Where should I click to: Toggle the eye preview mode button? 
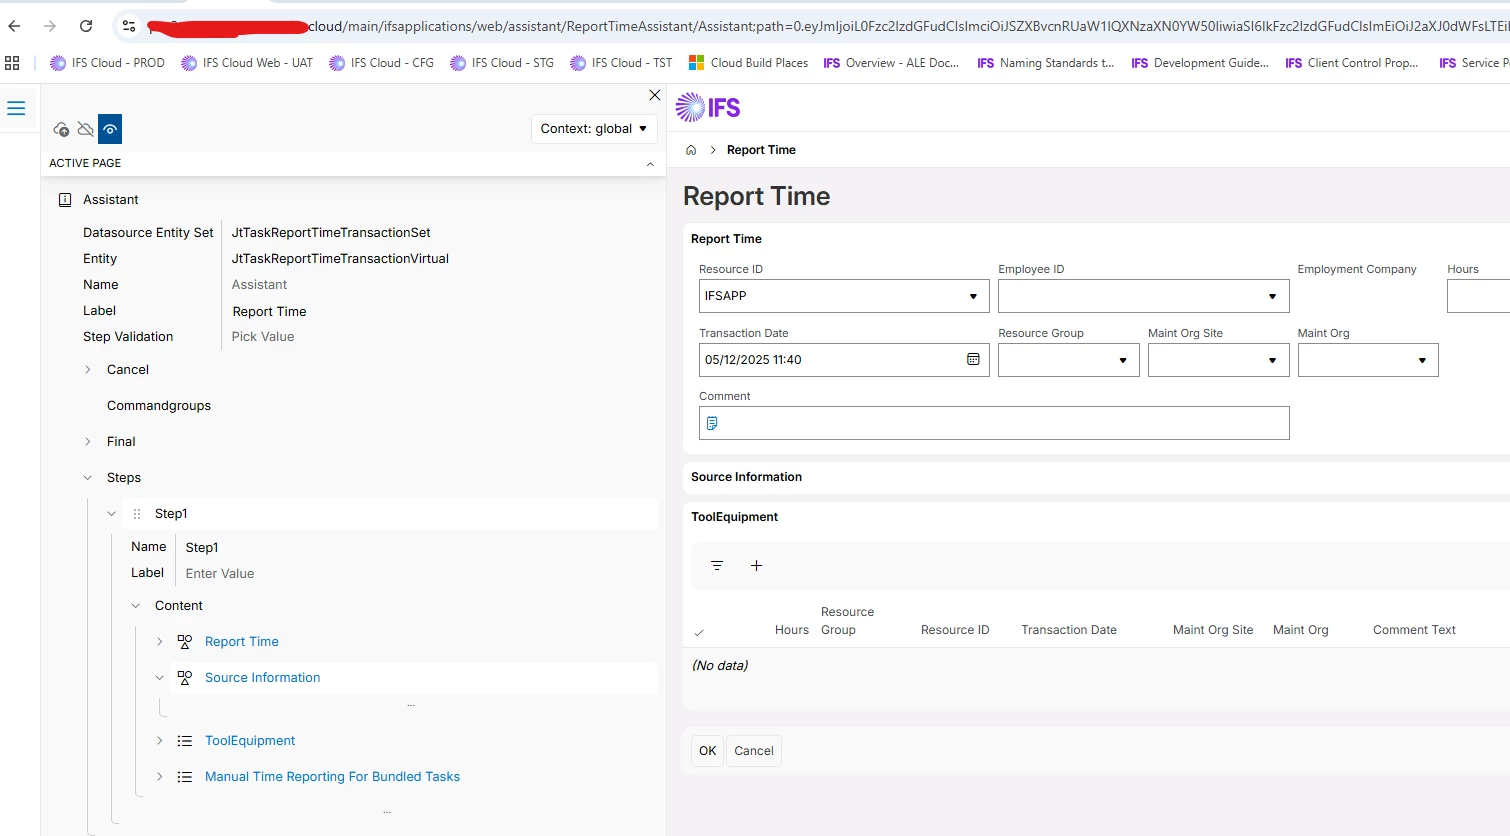[x=110, y=129]
